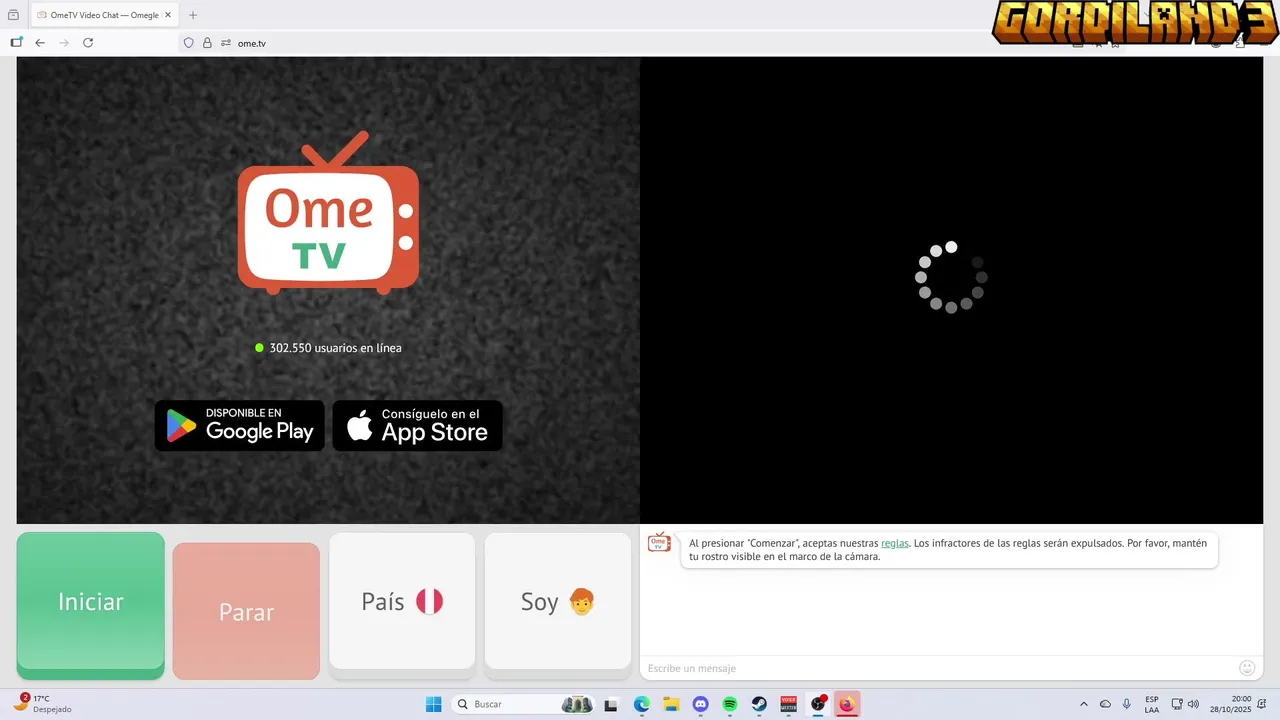Go back with the back arrow

click(x=40, y=43)
